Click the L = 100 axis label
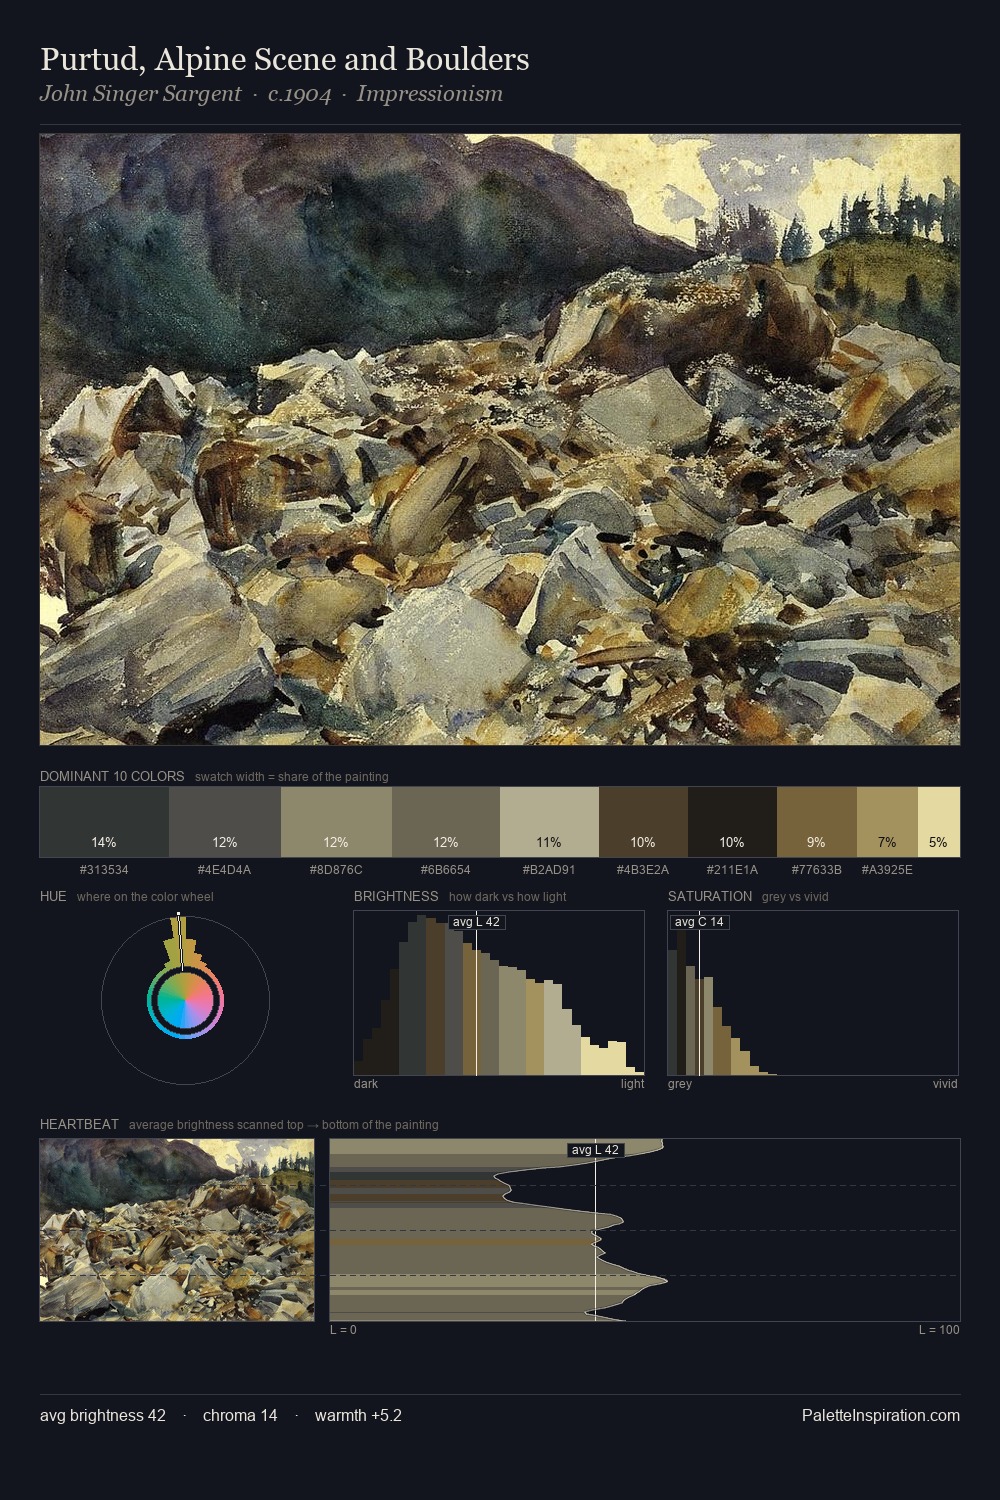 coord(939,1330)
